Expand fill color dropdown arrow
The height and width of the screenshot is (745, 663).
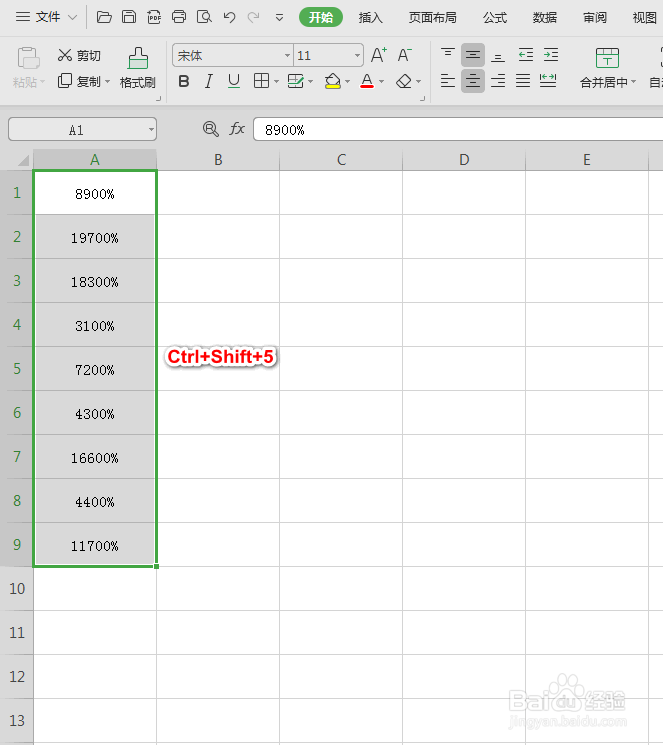pos(347,82)
